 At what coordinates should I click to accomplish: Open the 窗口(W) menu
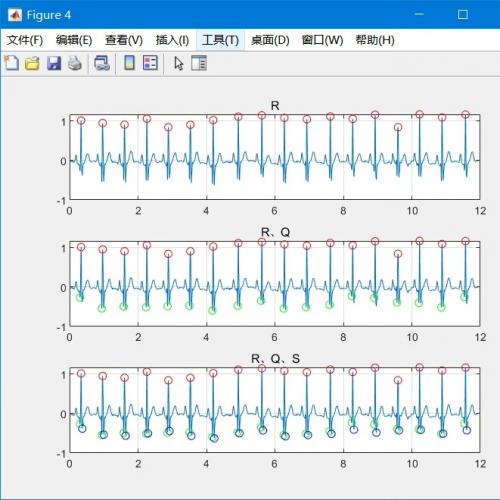(322, 40)
